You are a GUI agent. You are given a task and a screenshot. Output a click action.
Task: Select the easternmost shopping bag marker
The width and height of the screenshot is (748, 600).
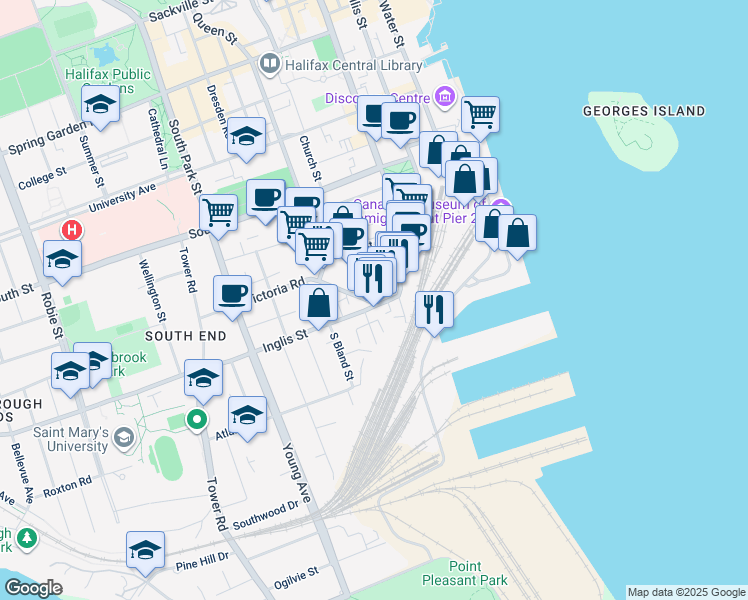click(x=517, y=232)
